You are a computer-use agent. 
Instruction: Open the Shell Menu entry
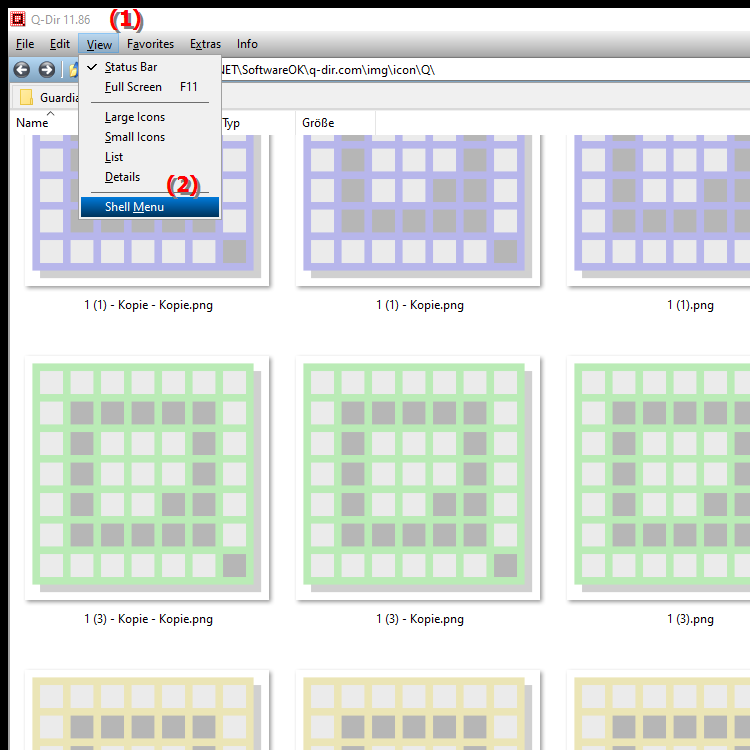click(x=150, y=207)
